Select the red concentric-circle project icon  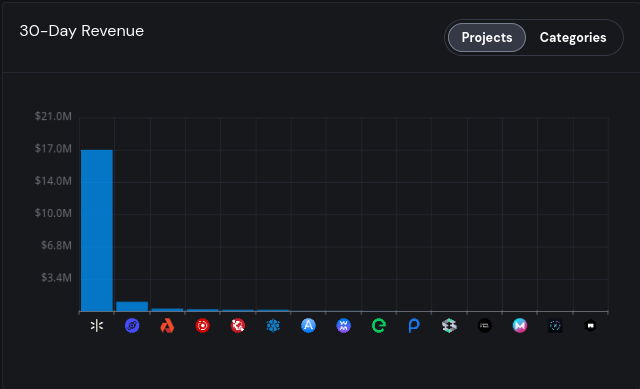[x=202, y=326]
